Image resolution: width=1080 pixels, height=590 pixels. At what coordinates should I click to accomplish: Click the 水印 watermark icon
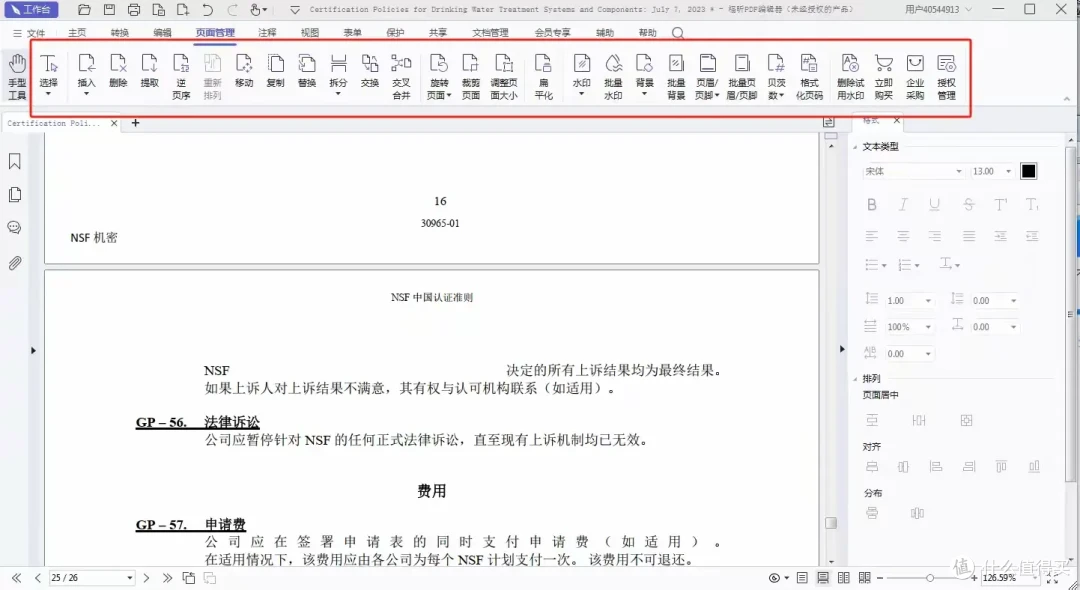point(582,65)
